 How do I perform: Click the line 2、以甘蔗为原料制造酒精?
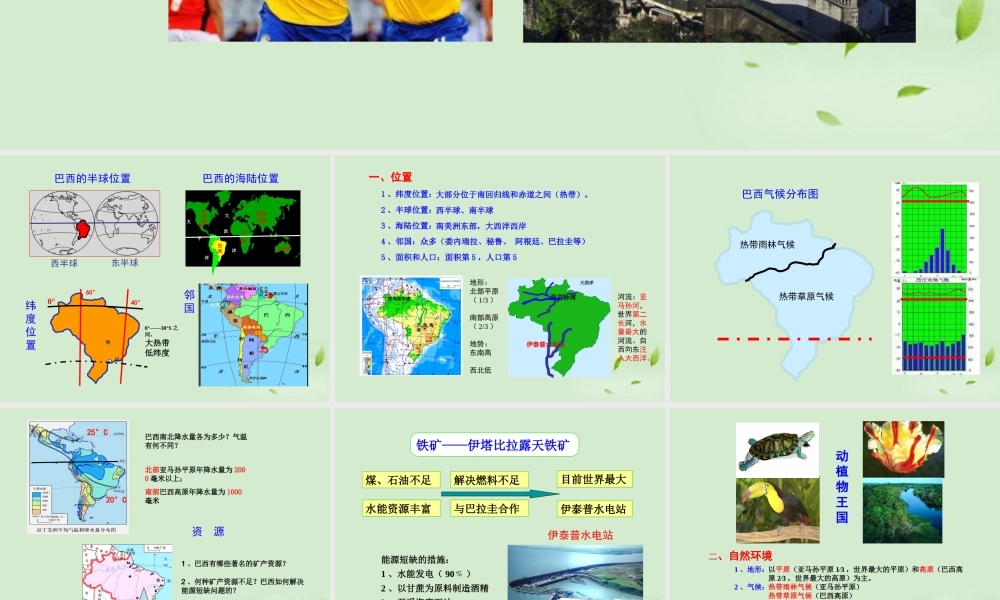[x=435, y=588]
